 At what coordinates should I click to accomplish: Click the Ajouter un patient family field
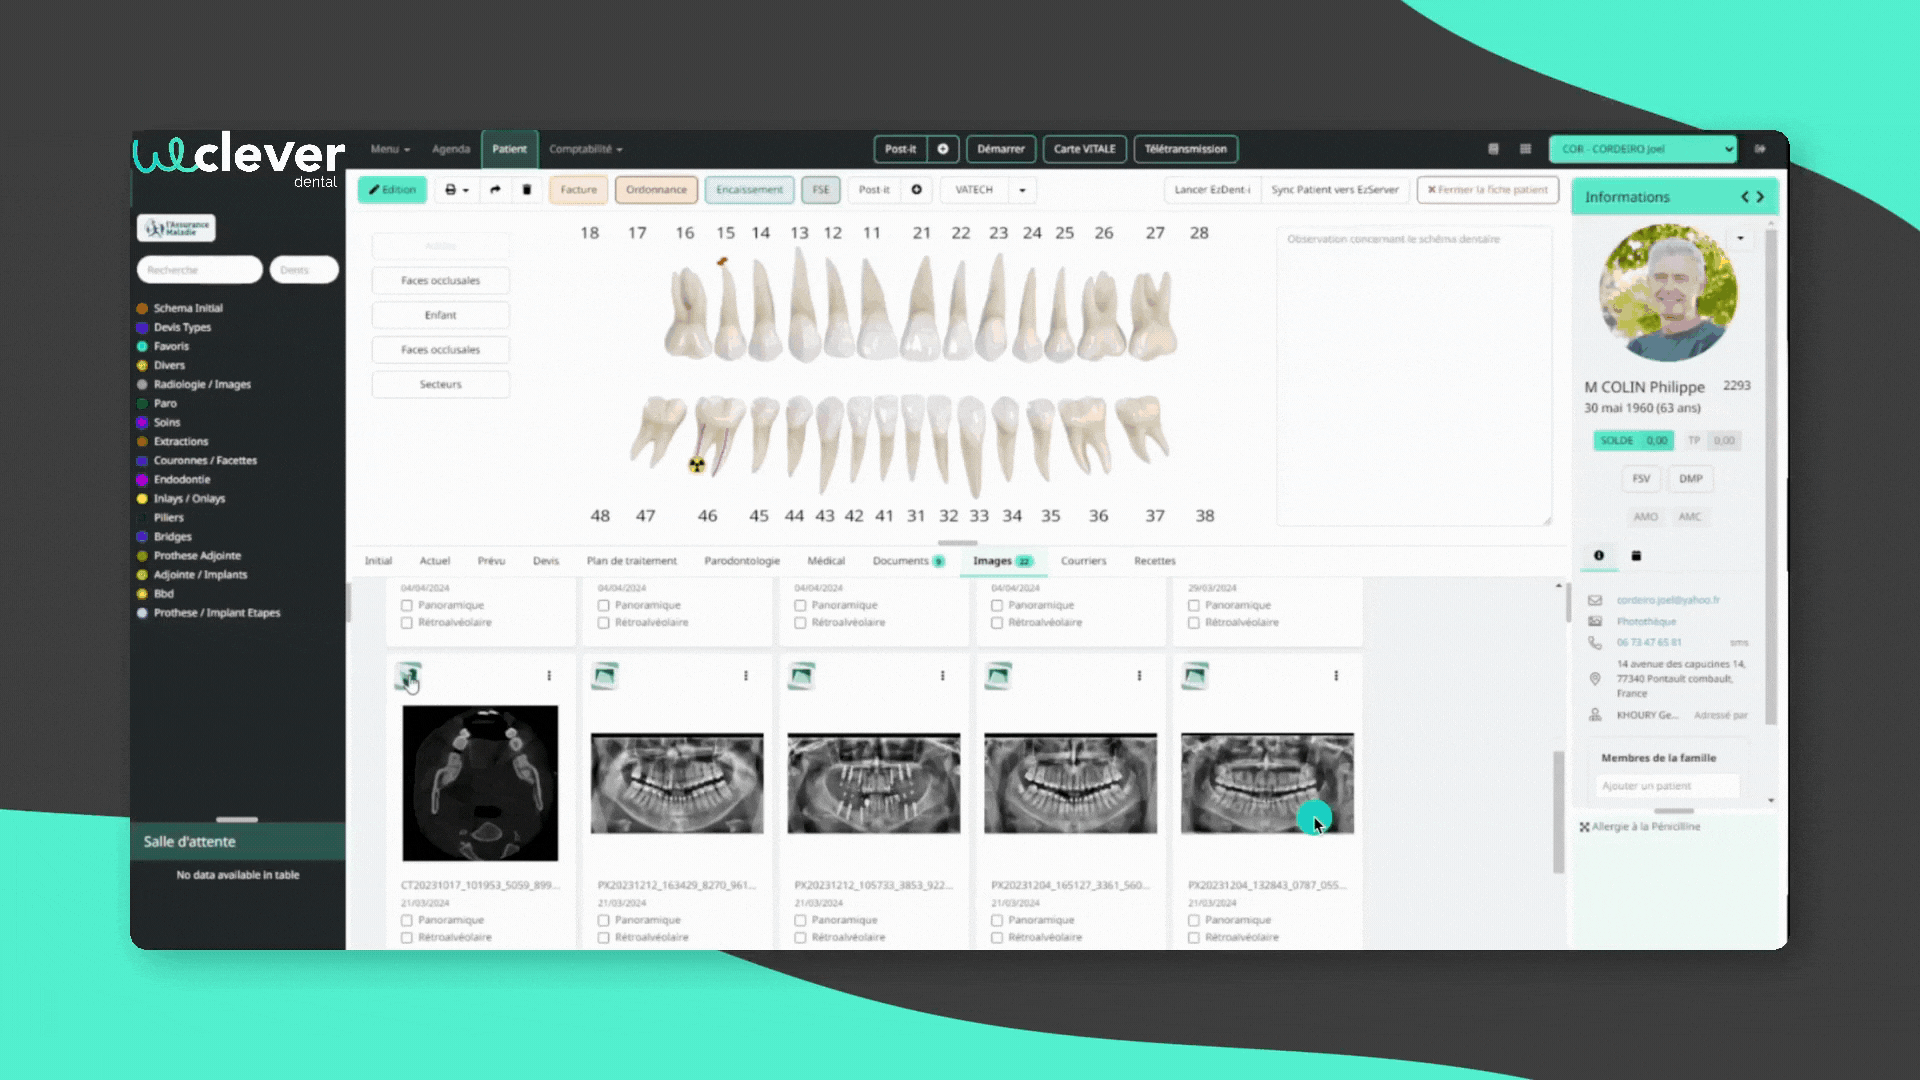(1667, 786)
